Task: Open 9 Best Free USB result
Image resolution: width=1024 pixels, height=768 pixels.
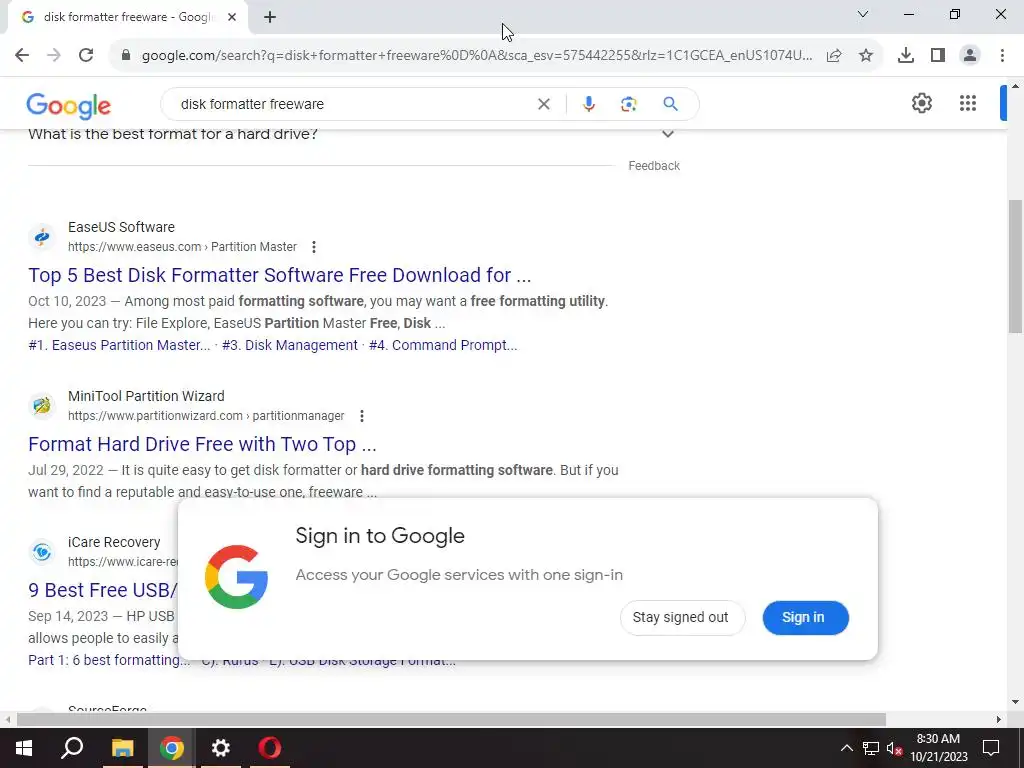Action: point(103,590)
